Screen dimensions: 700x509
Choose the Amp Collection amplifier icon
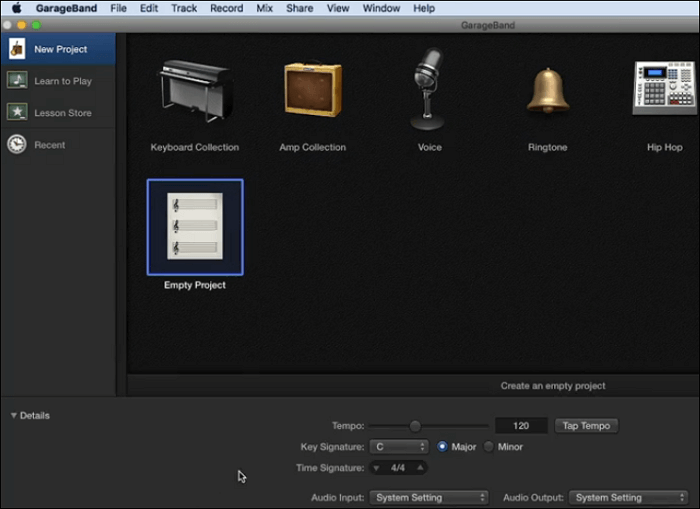coord(313,89)
